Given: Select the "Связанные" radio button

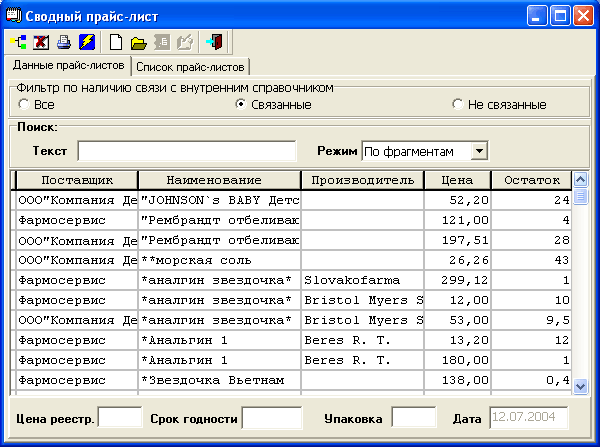Looking at the screenshot, I should (240, 105).
